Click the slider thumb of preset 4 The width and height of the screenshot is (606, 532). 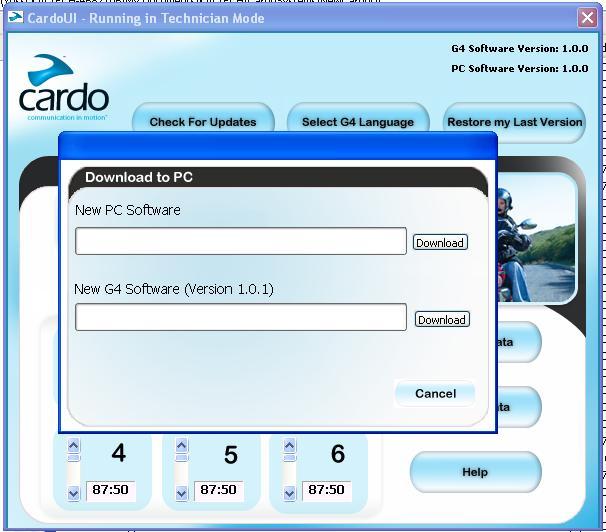coord(73,458)
